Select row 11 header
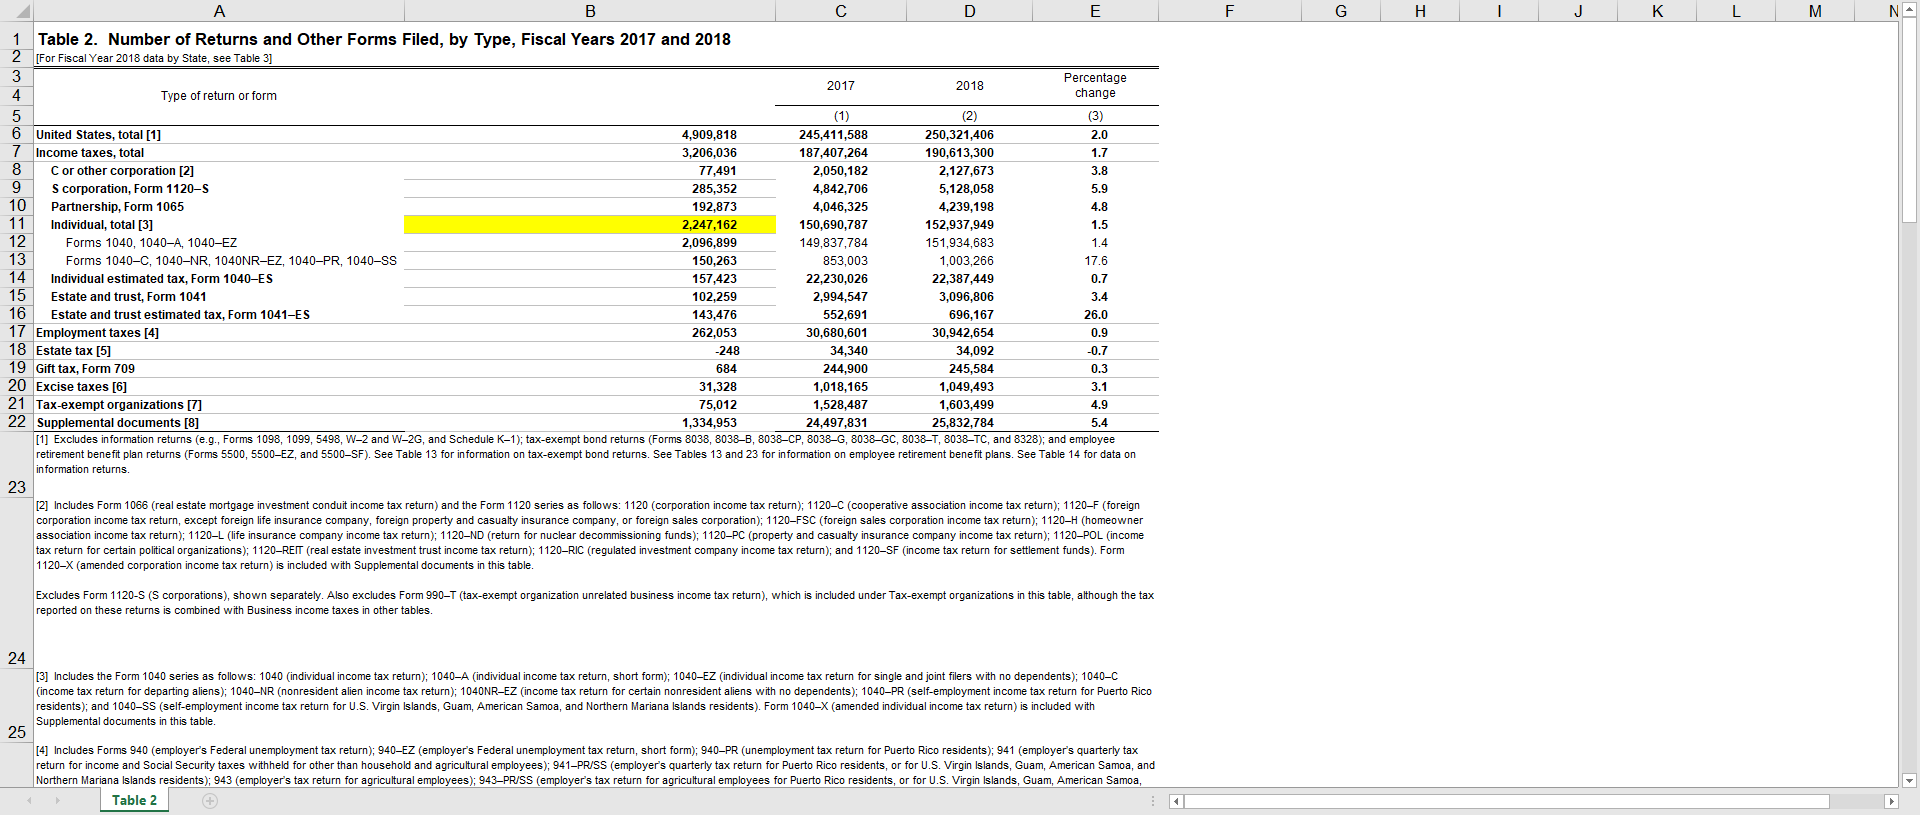The width and height of the screenshot is (1920, 815). click(17, 224)
